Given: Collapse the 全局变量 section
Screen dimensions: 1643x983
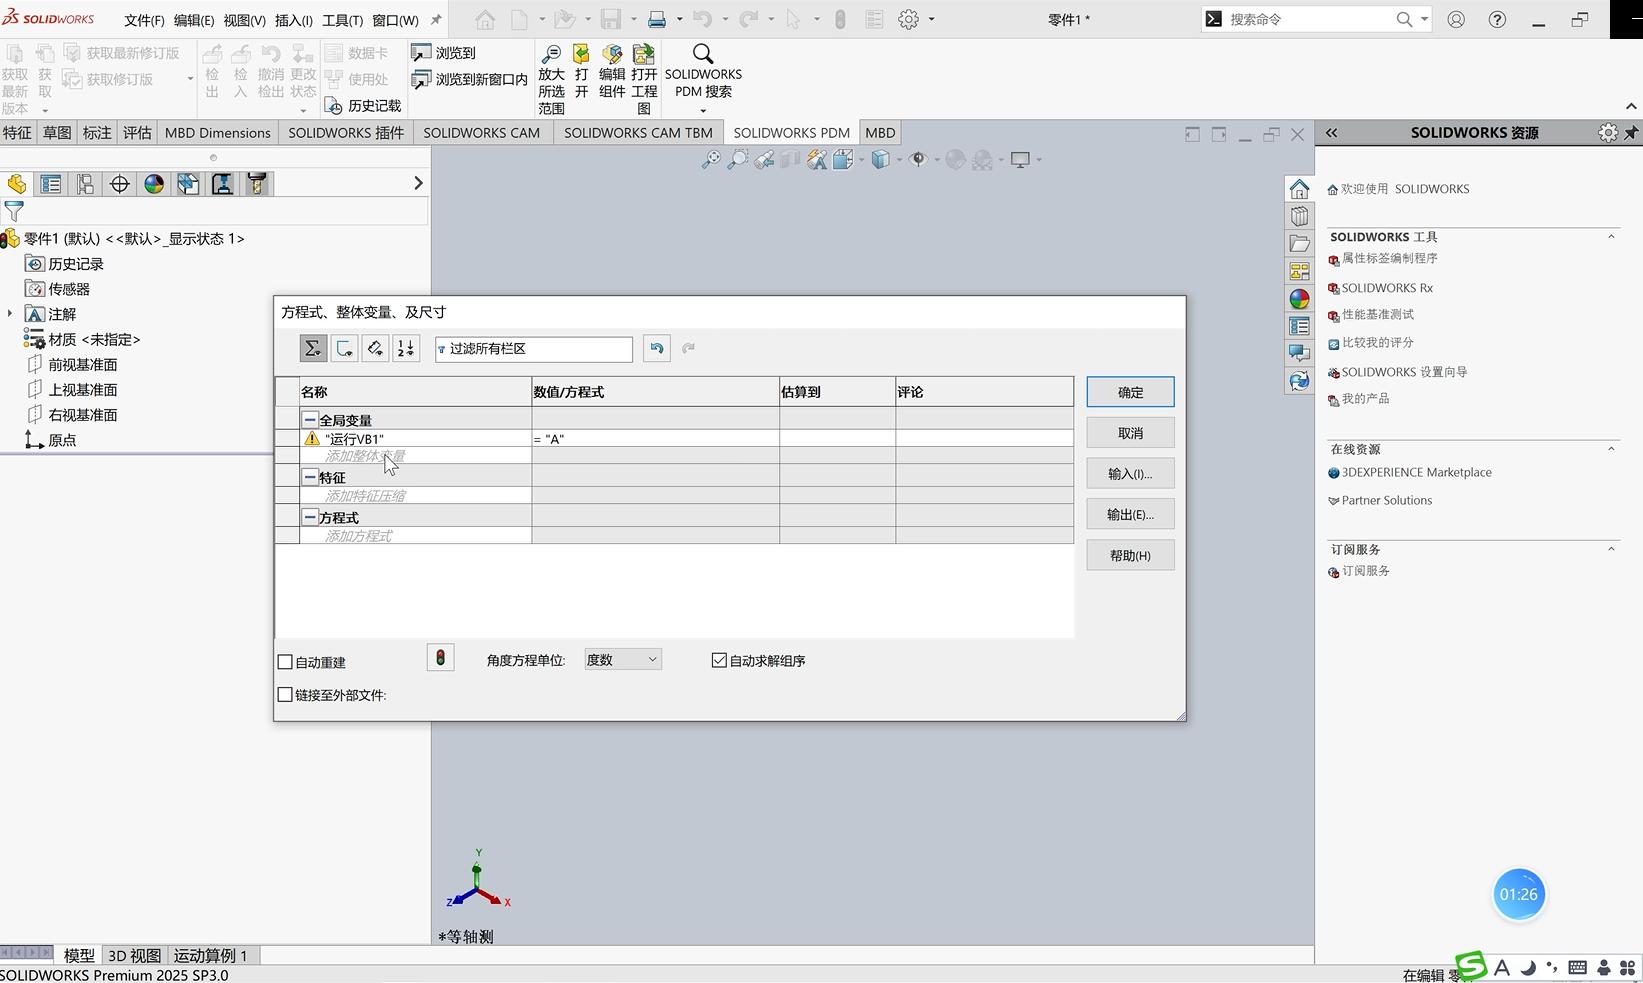Looking at the screenshot, I should [x=310, y=420].
